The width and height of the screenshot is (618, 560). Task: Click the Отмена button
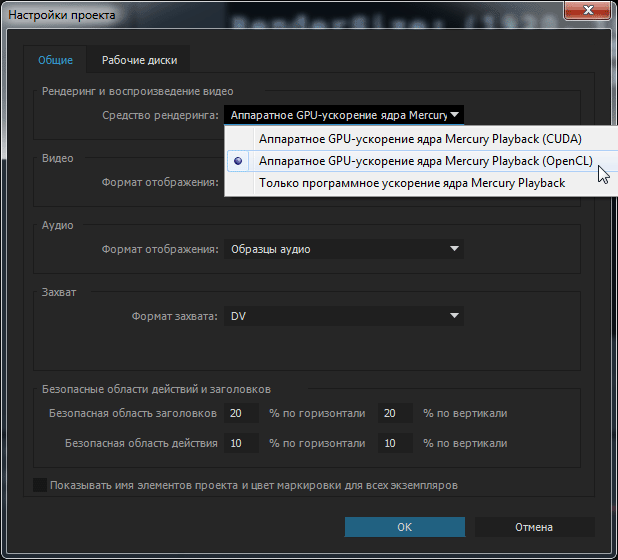(x=534, y=527)
